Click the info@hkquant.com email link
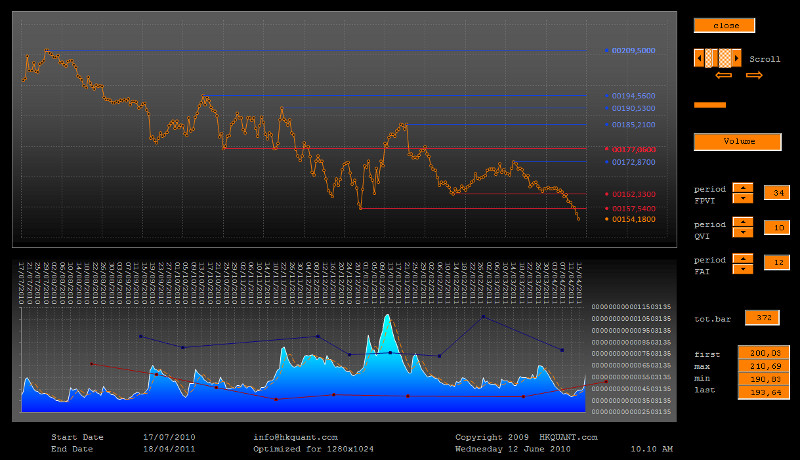The image size is (800, 460). pyautogui.click(x=296, y=437)
